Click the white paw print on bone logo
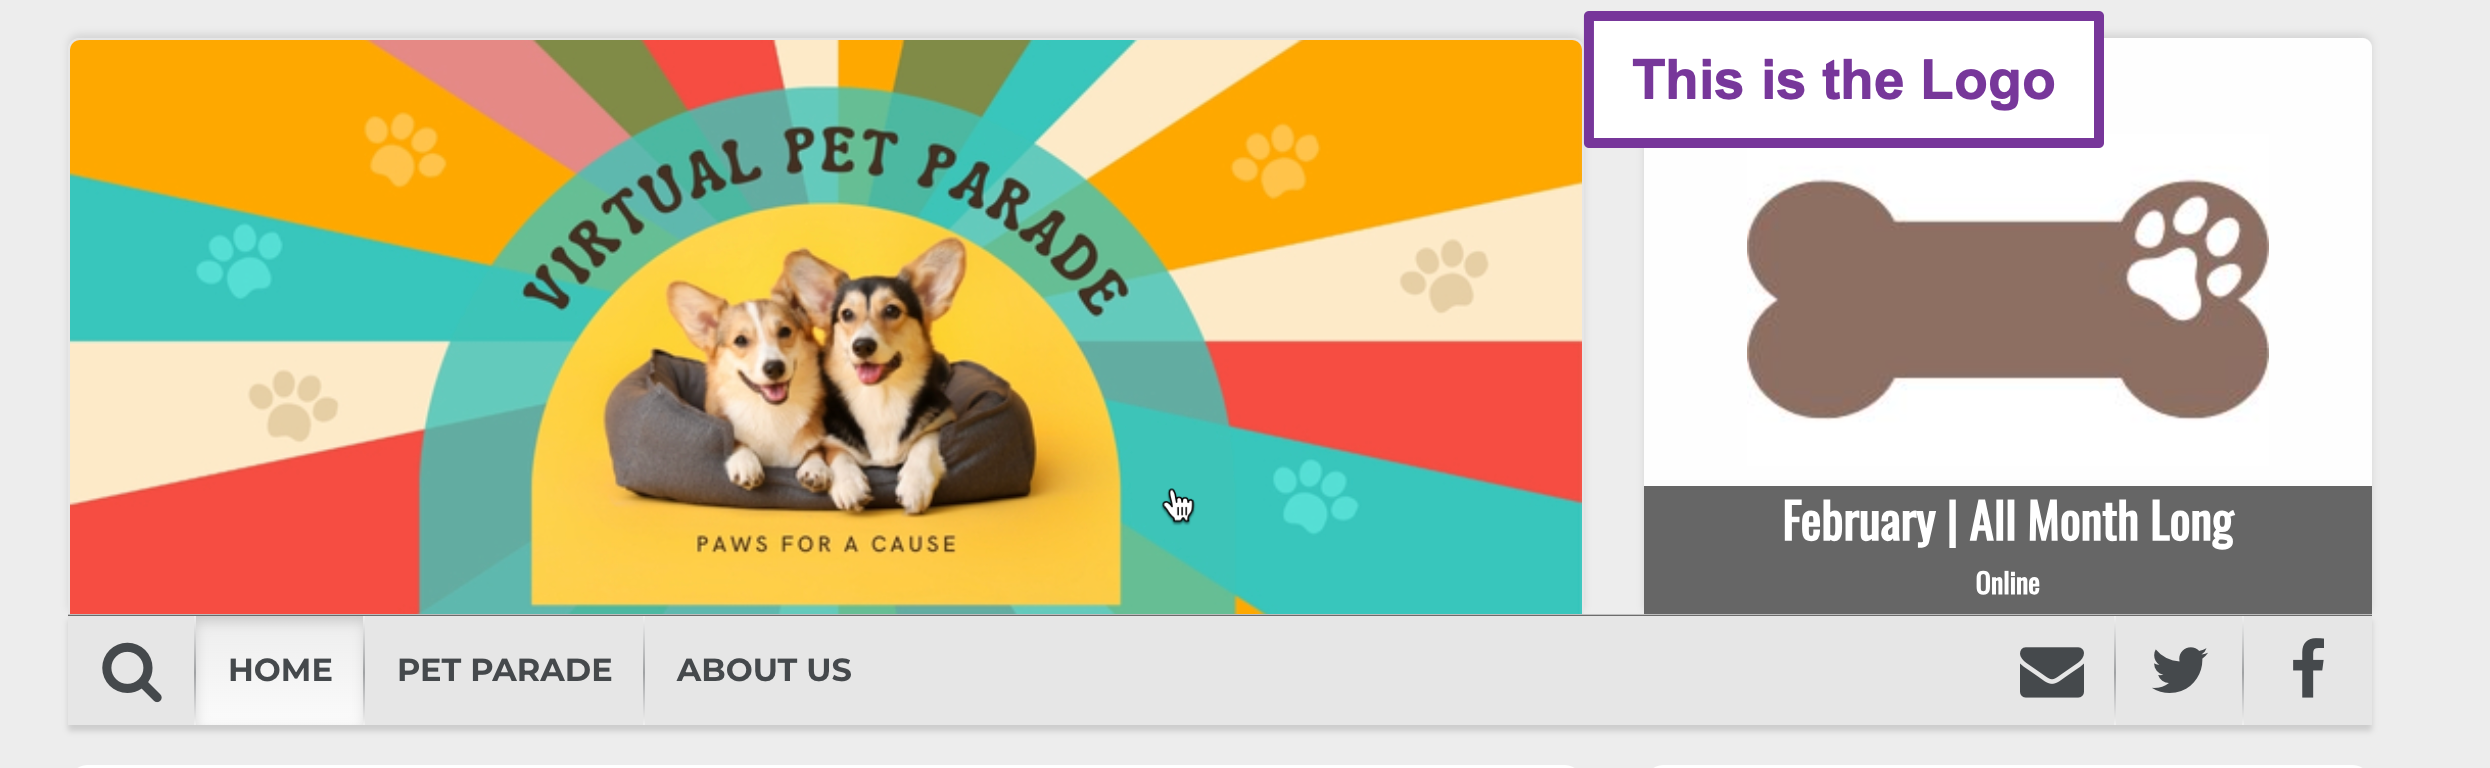 tap(2184, 256)
